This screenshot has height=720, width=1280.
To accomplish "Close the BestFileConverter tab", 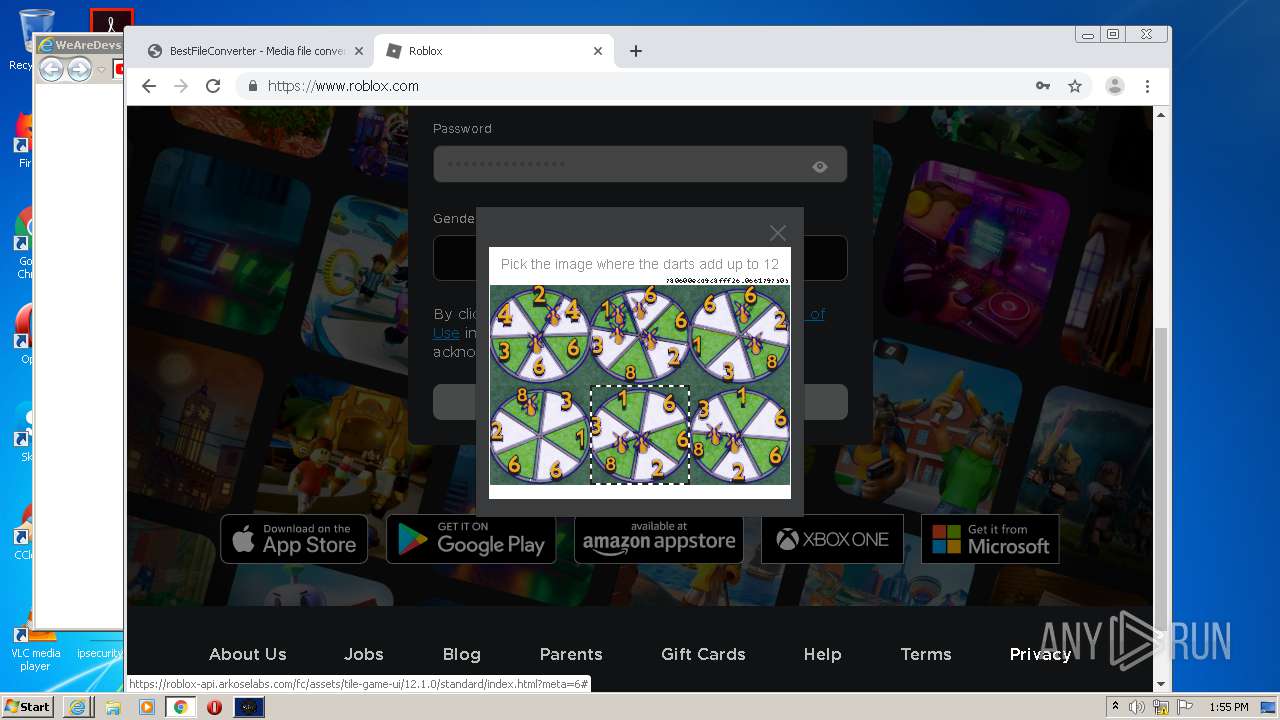I will (x=359, y=51).
